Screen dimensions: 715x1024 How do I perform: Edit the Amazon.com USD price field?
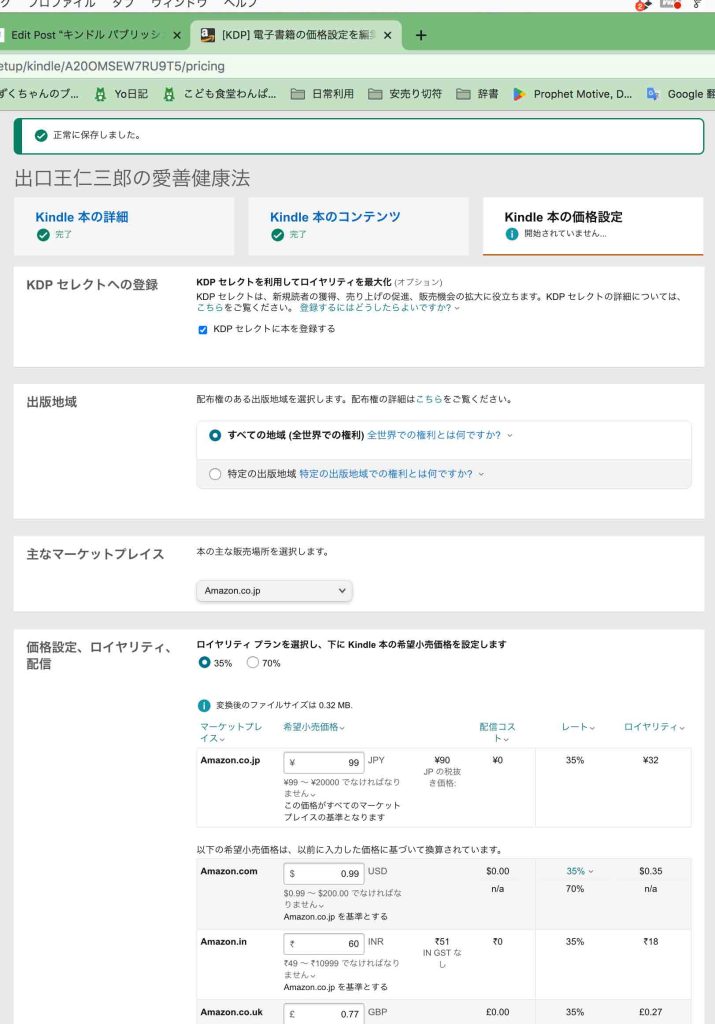click(324, 873)
